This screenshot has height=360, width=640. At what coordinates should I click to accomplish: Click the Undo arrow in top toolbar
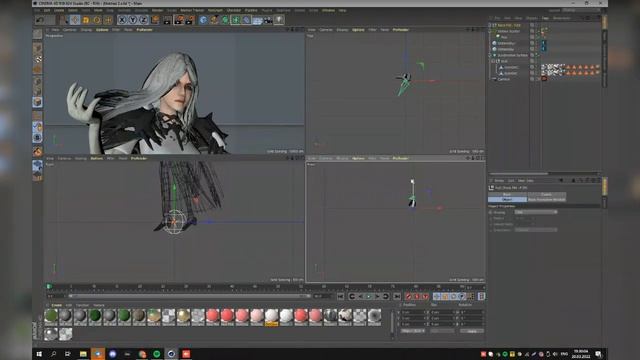tap(40, 20)
